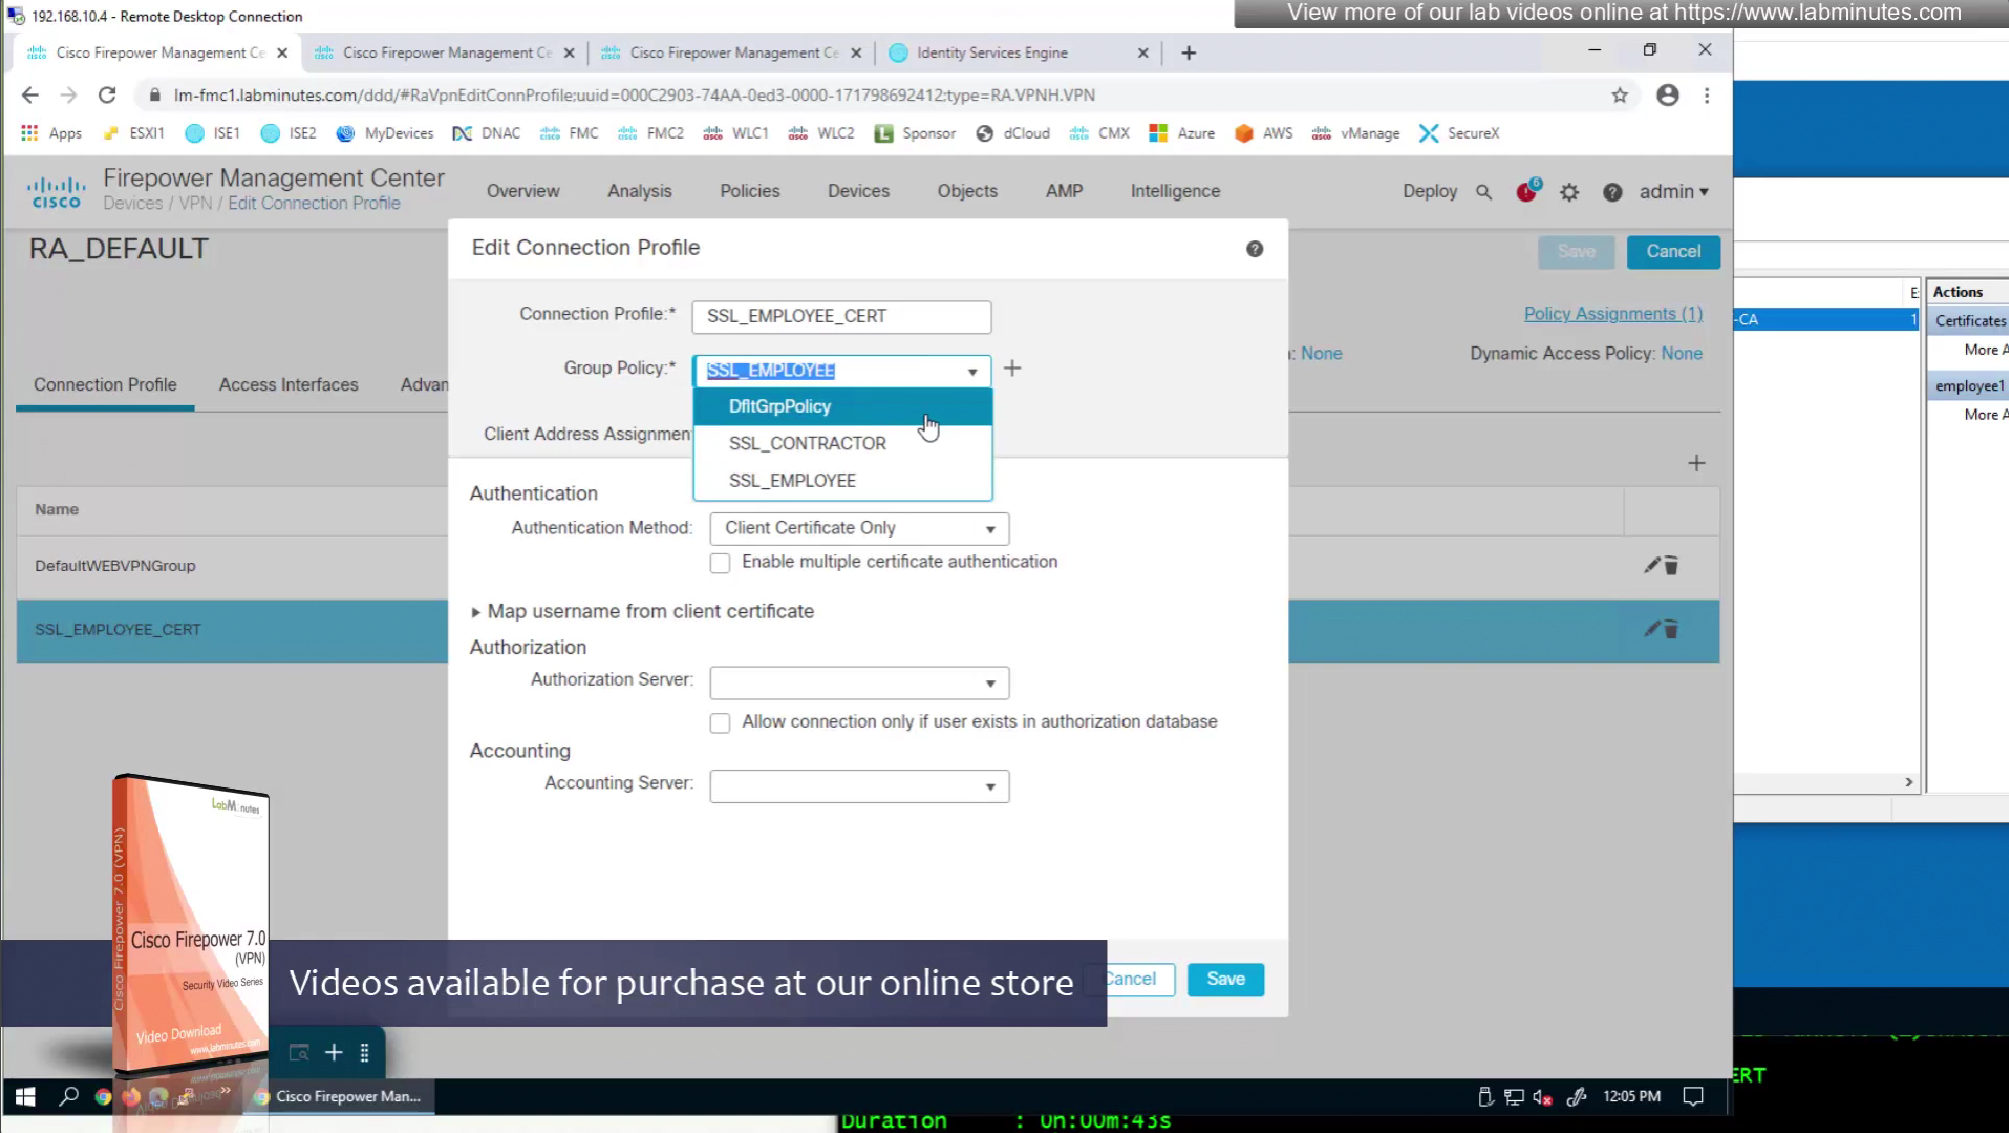Delete the SSL_EMPLOYEE_CERT profile trash icon

click(1671, 629)
